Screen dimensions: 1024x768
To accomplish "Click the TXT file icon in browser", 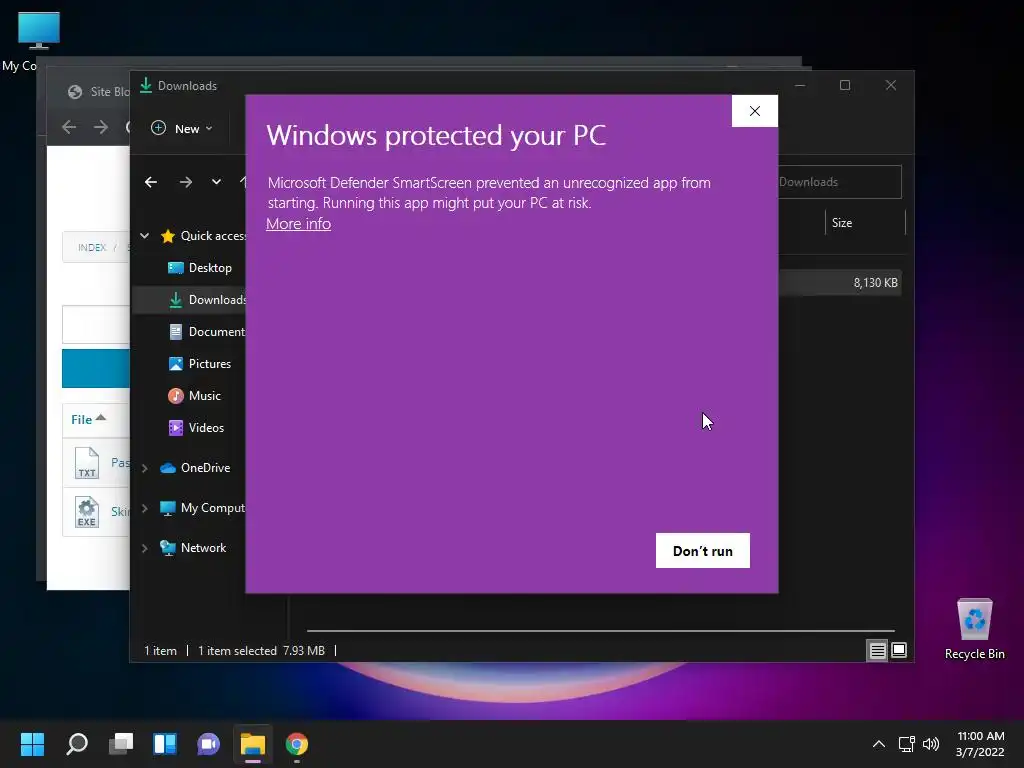I will coord(87,463).
